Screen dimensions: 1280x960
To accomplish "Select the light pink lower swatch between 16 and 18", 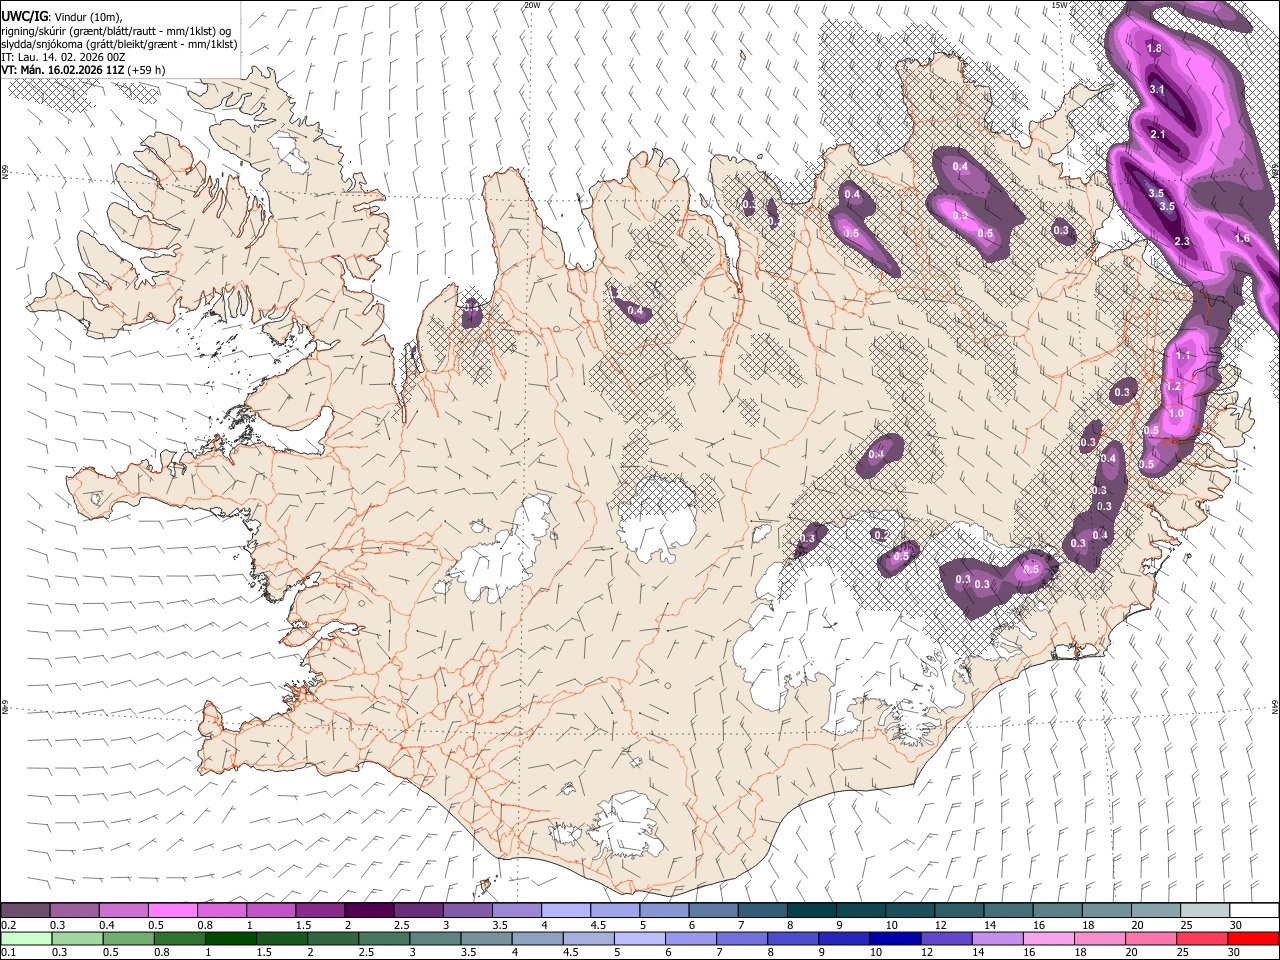I will click(1047, 938).
